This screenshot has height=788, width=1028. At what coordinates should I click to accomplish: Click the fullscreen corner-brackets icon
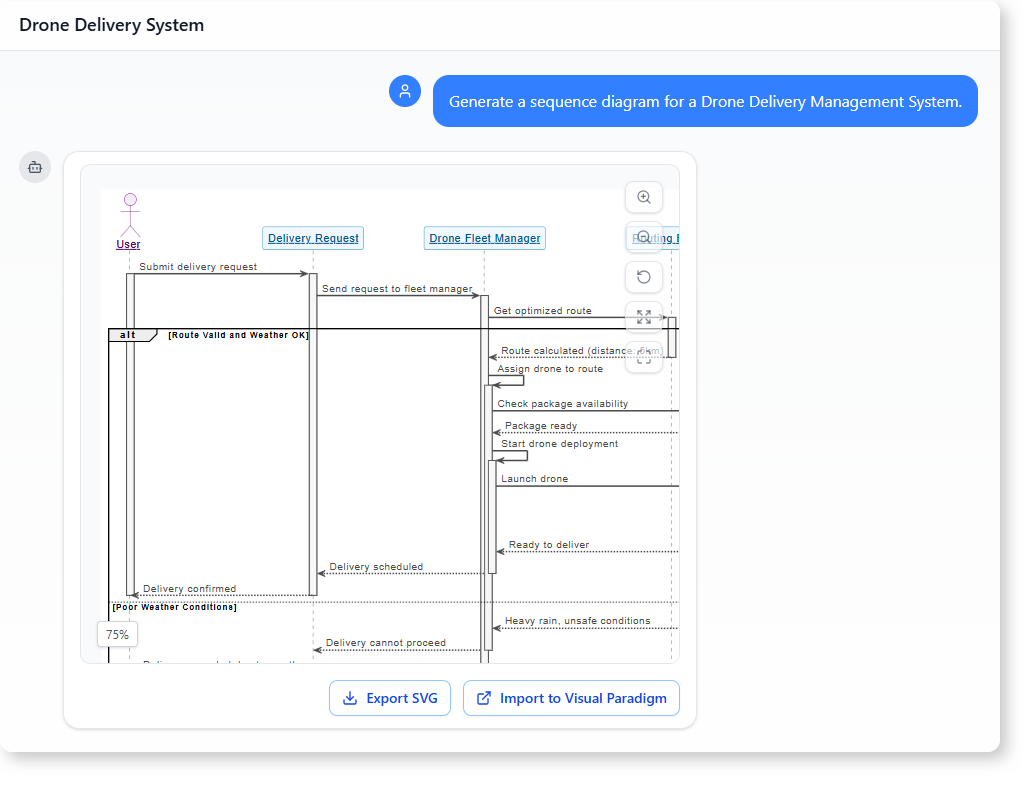[x=644, y=356]
